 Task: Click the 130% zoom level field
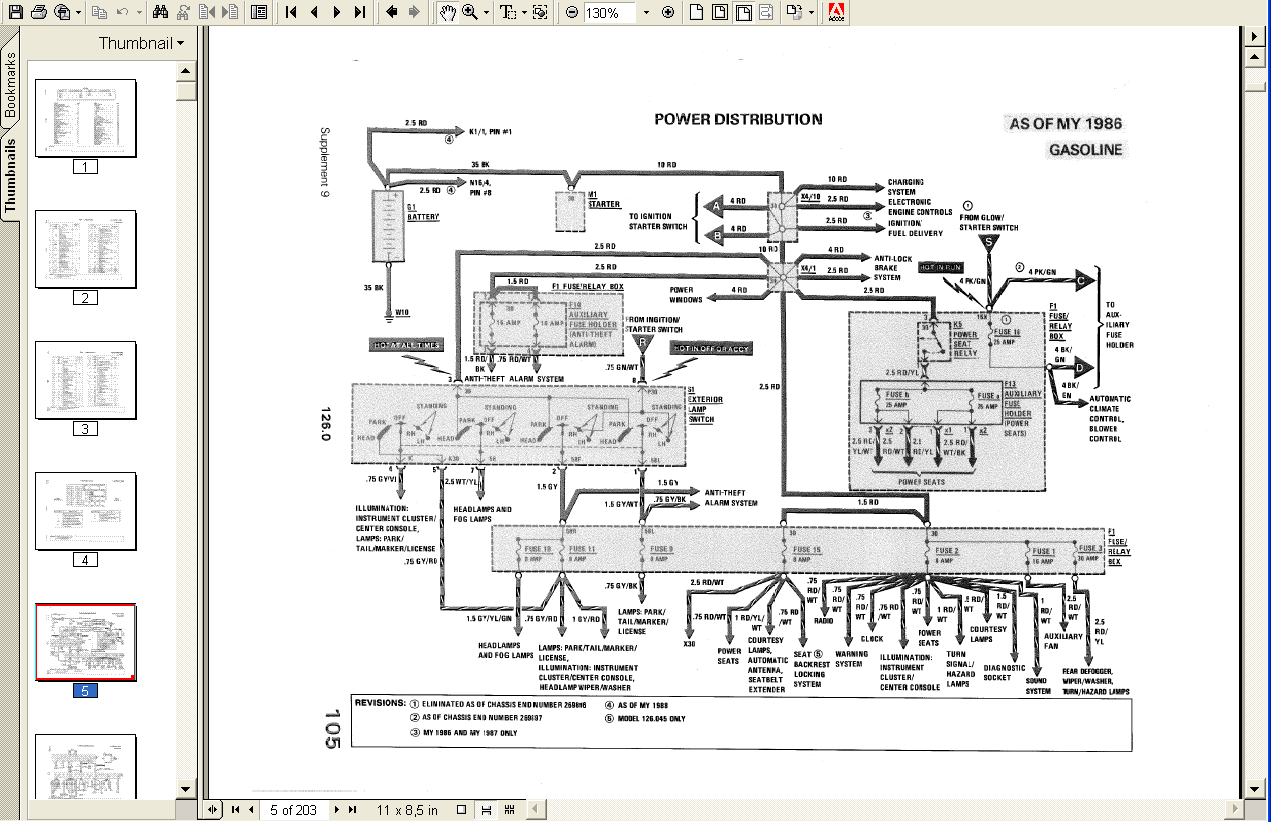click(x=609, y=12)
